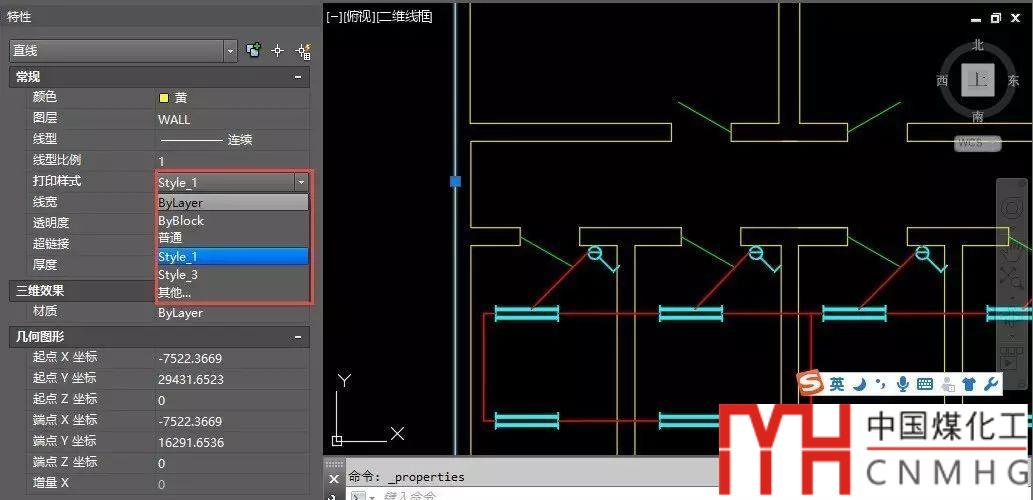Click the Select Objects crosshair icon

(x=278, y=50)
